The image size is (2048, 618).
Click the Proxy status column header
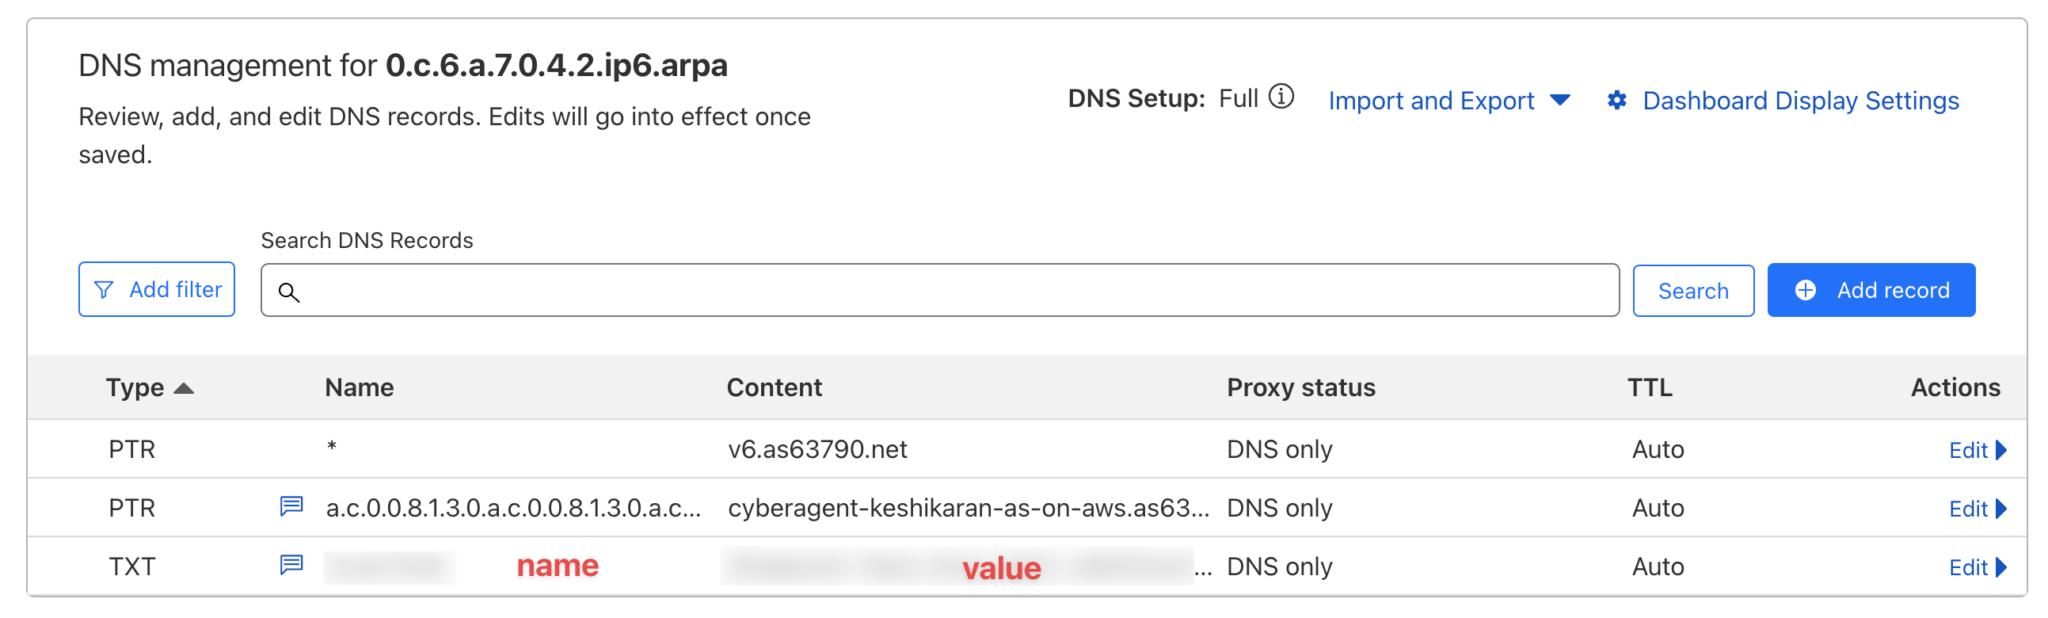pyautogui.click(x=1300, y=387)
